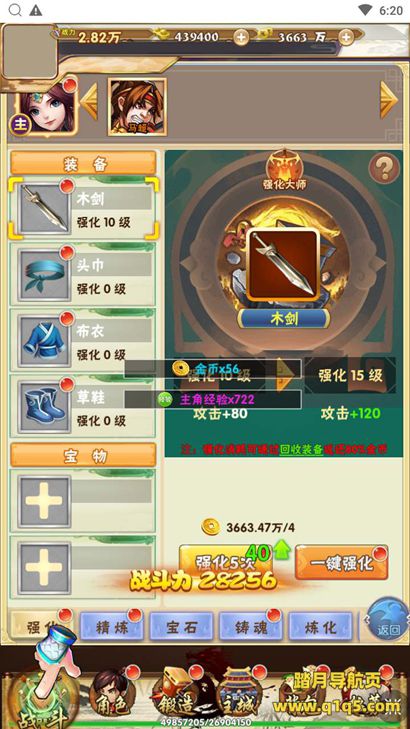Select the 草鞋 boots equipment slot
410x729 pixels.
84,407
